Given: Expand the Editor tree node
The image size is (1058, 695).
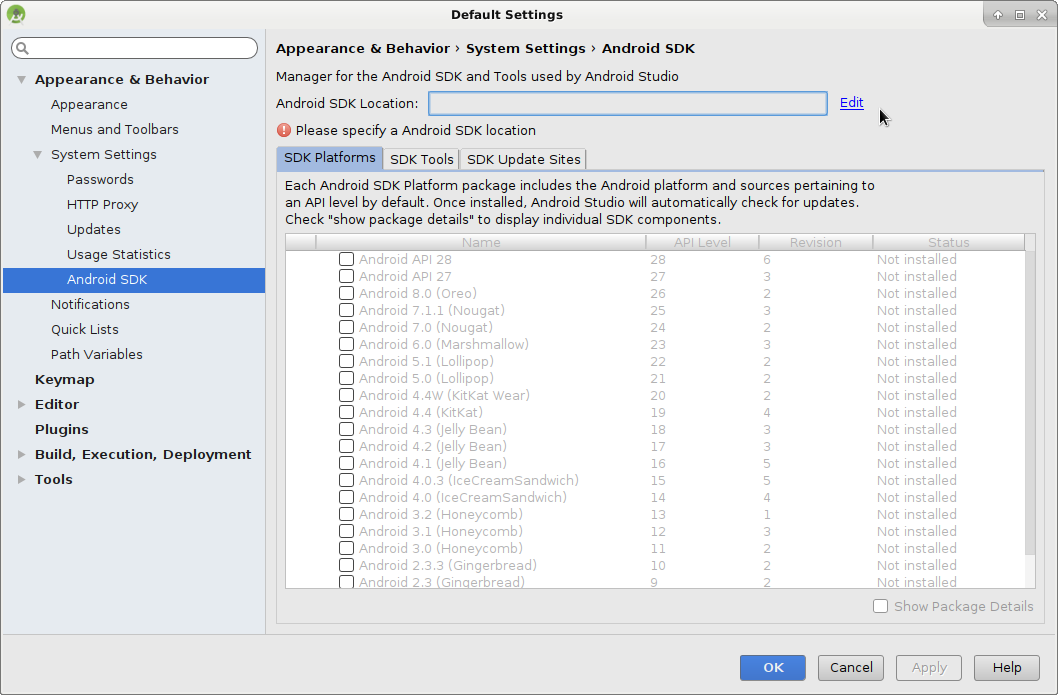Looking at the screenshot, I should [22, 405].
